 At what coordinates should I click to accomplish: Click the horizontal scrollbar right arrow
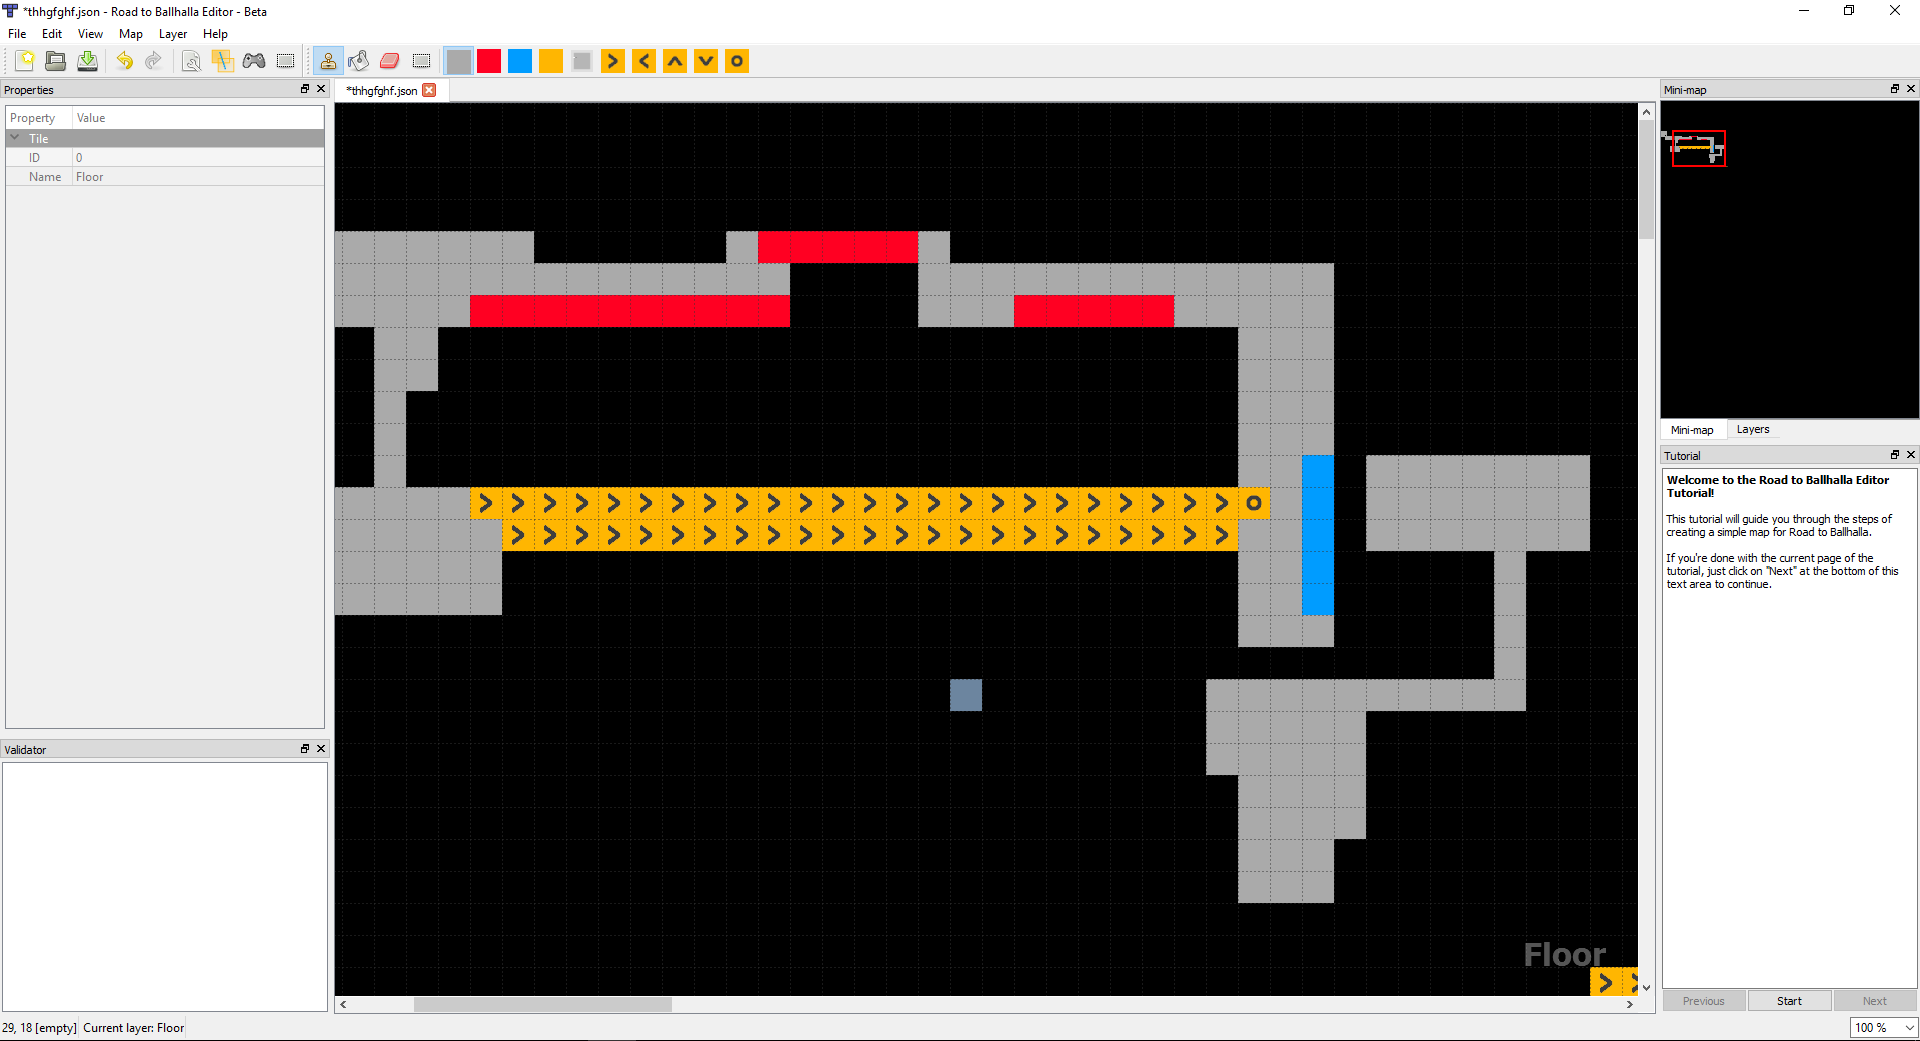point(1630,1004)
